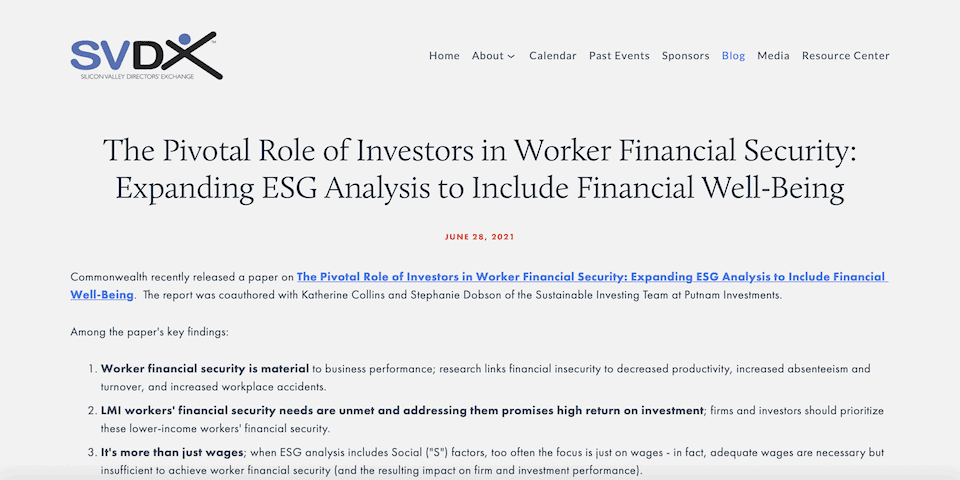The image size is (960, 480).
Task: Go to the Calendar page
Action: click(553, 56)
